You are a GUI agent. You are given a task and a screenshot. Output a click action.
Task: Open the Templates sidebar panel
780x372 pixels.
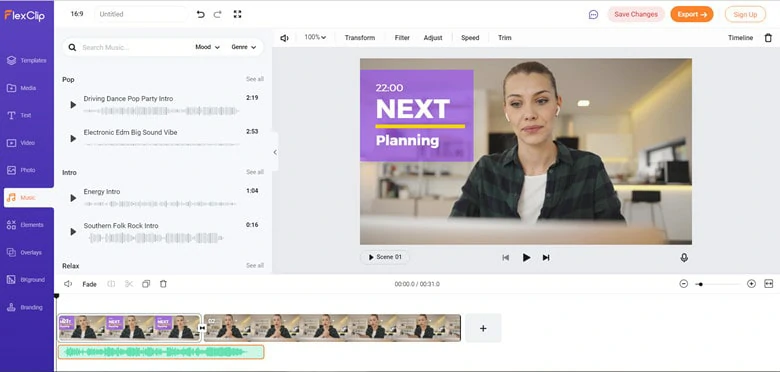point(27,61)
